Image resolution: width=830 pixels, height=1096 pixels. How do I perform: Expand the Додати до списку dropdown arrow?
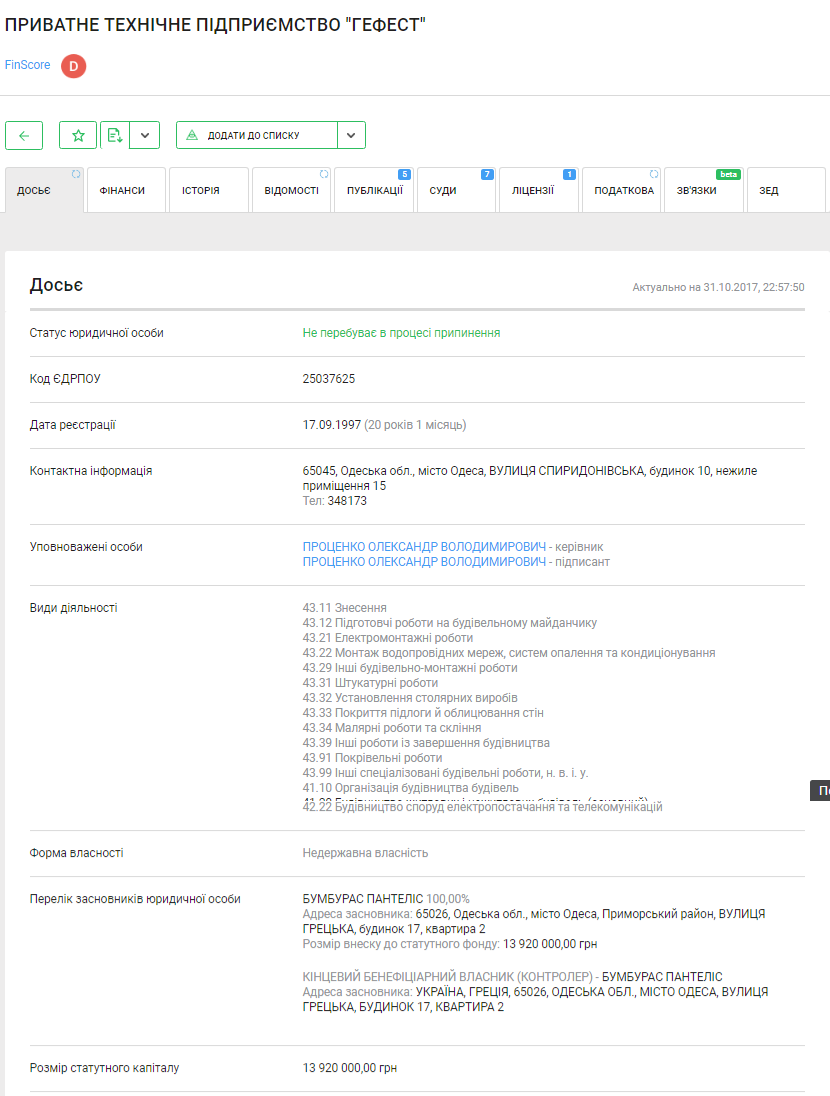[x=351, y=135]
